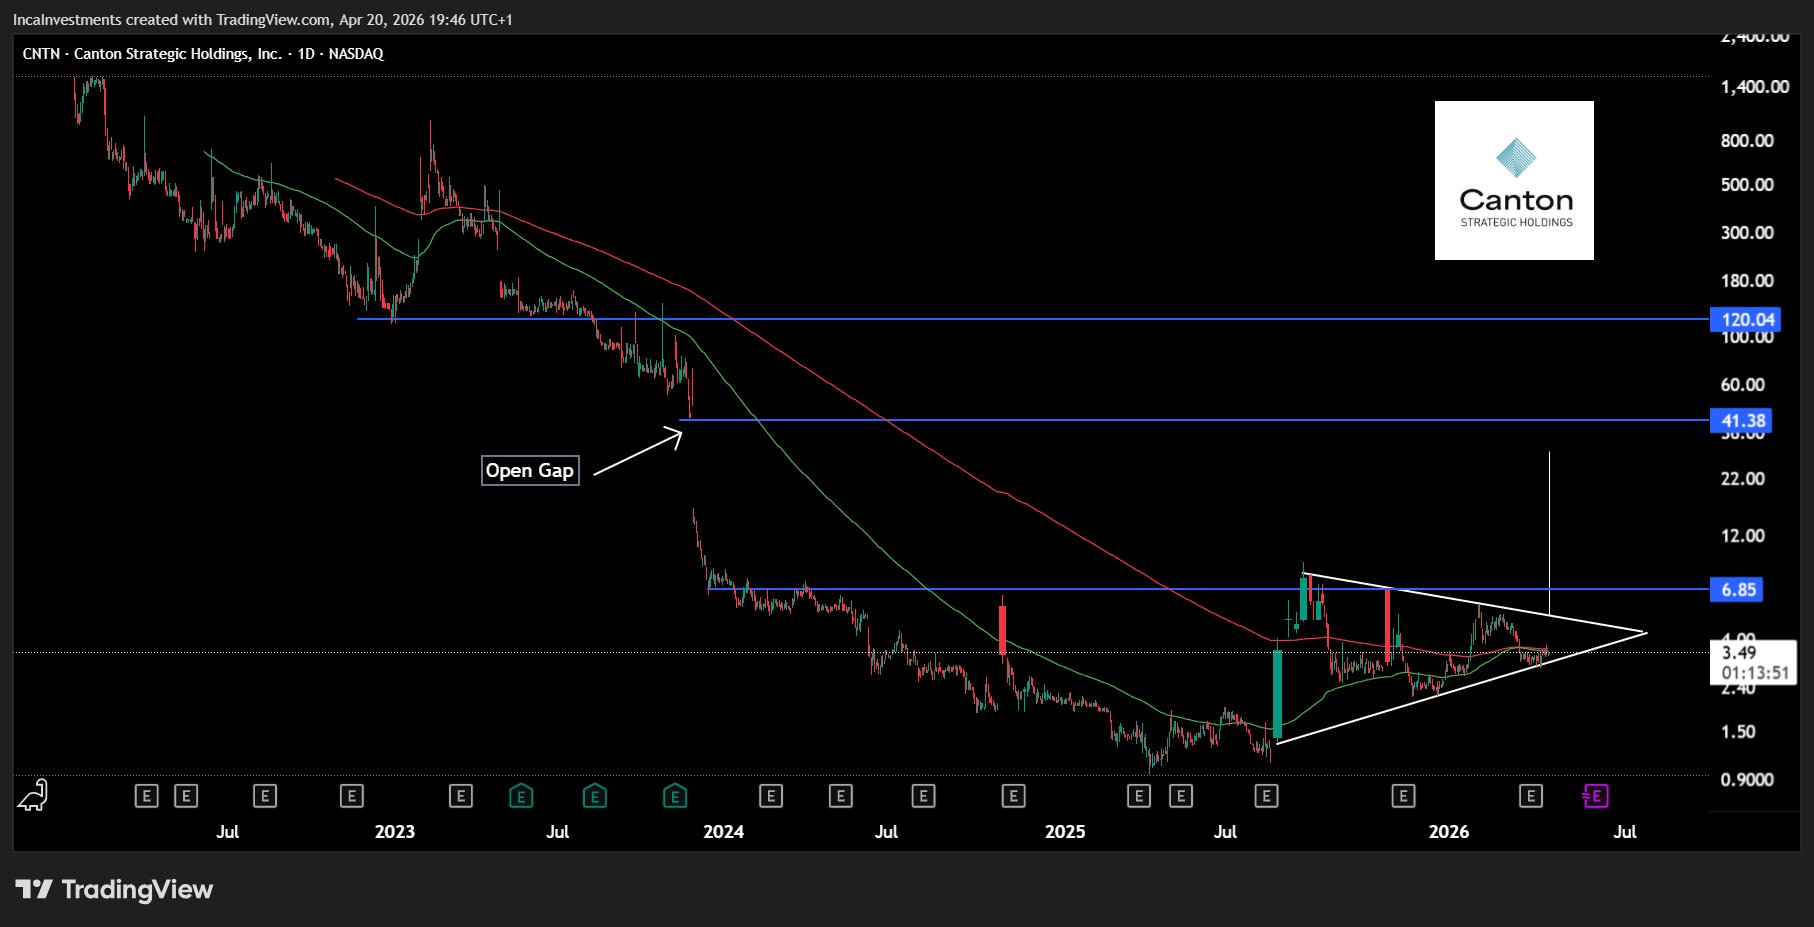Viewport: 1814px width, 927px height.
Task: Select the last gray earnings marker before the purple one
Action: click(1530, 796)
